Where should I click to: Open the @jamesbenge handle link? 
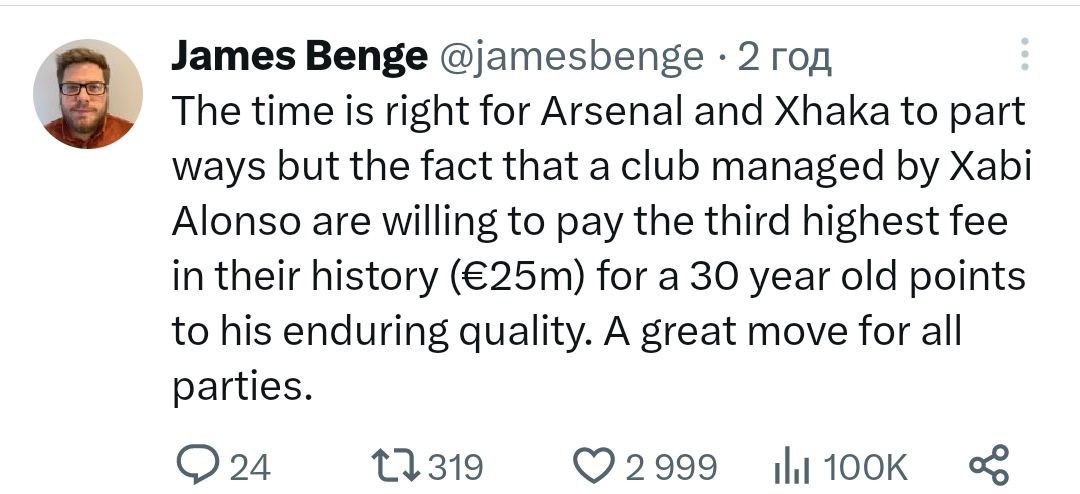click(x=572, y=57)
